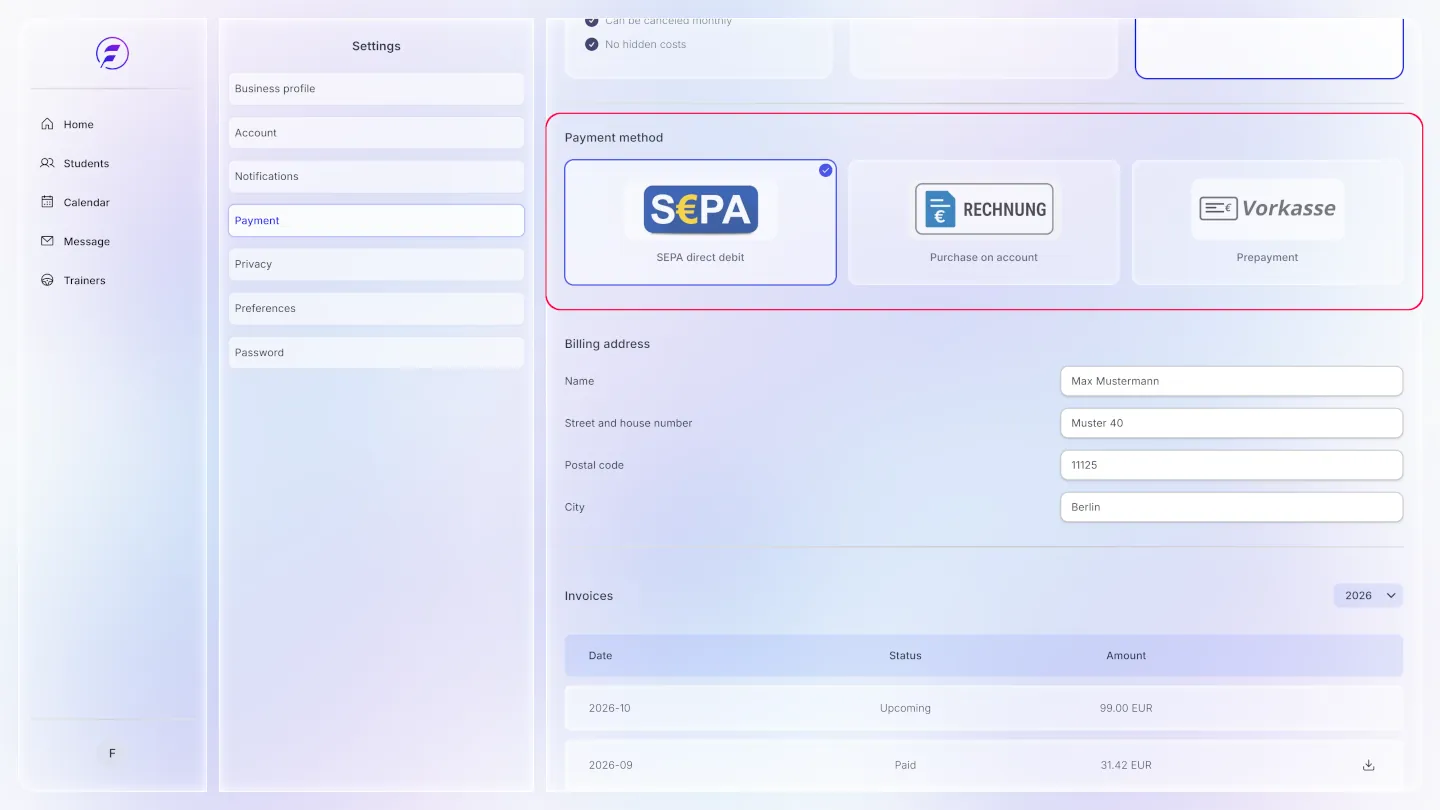Open Privacy settings
The width and height of the screenshot is (1440, 810).
pos(376,265)
